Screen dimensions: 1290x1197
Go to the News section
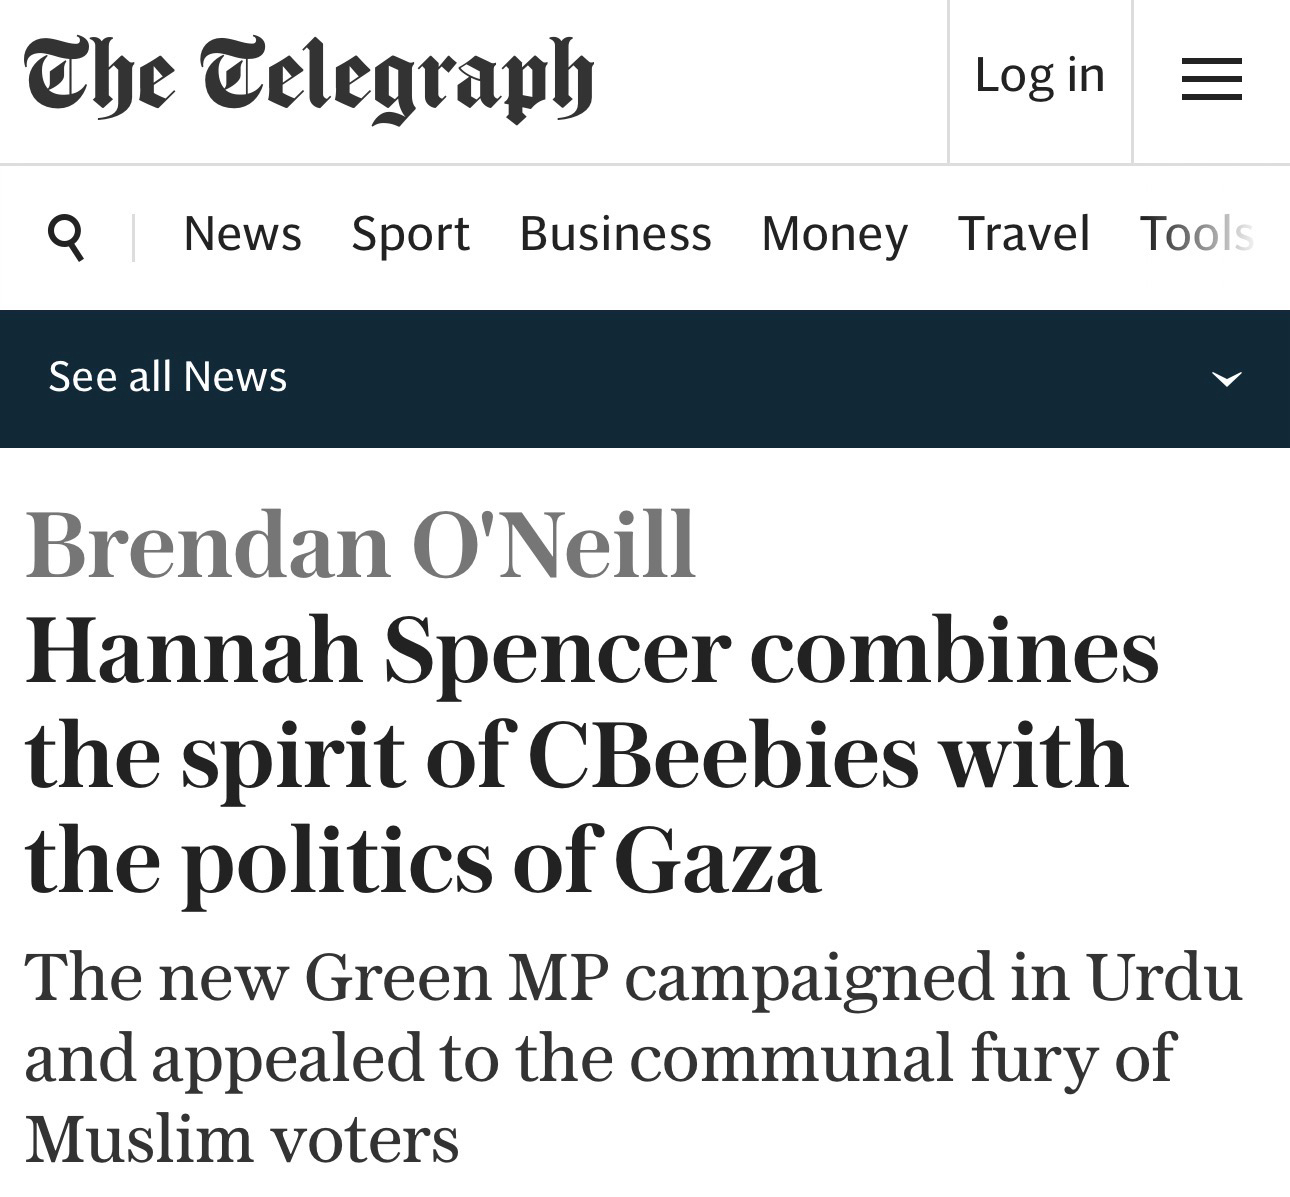242,235
